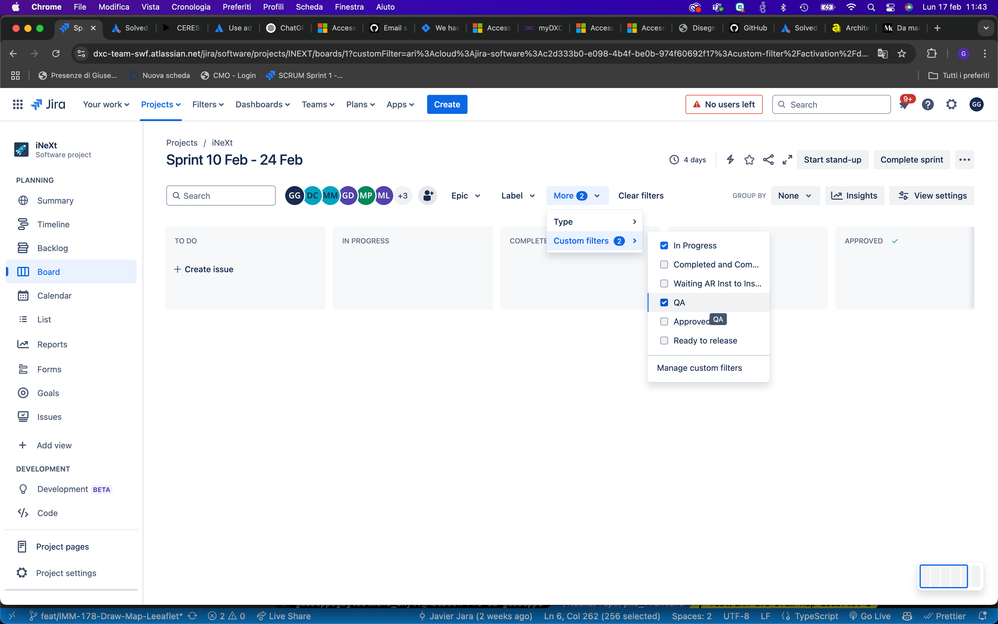
Task: Open the Label filter dropdown
Action: click(x=517, y=196)
